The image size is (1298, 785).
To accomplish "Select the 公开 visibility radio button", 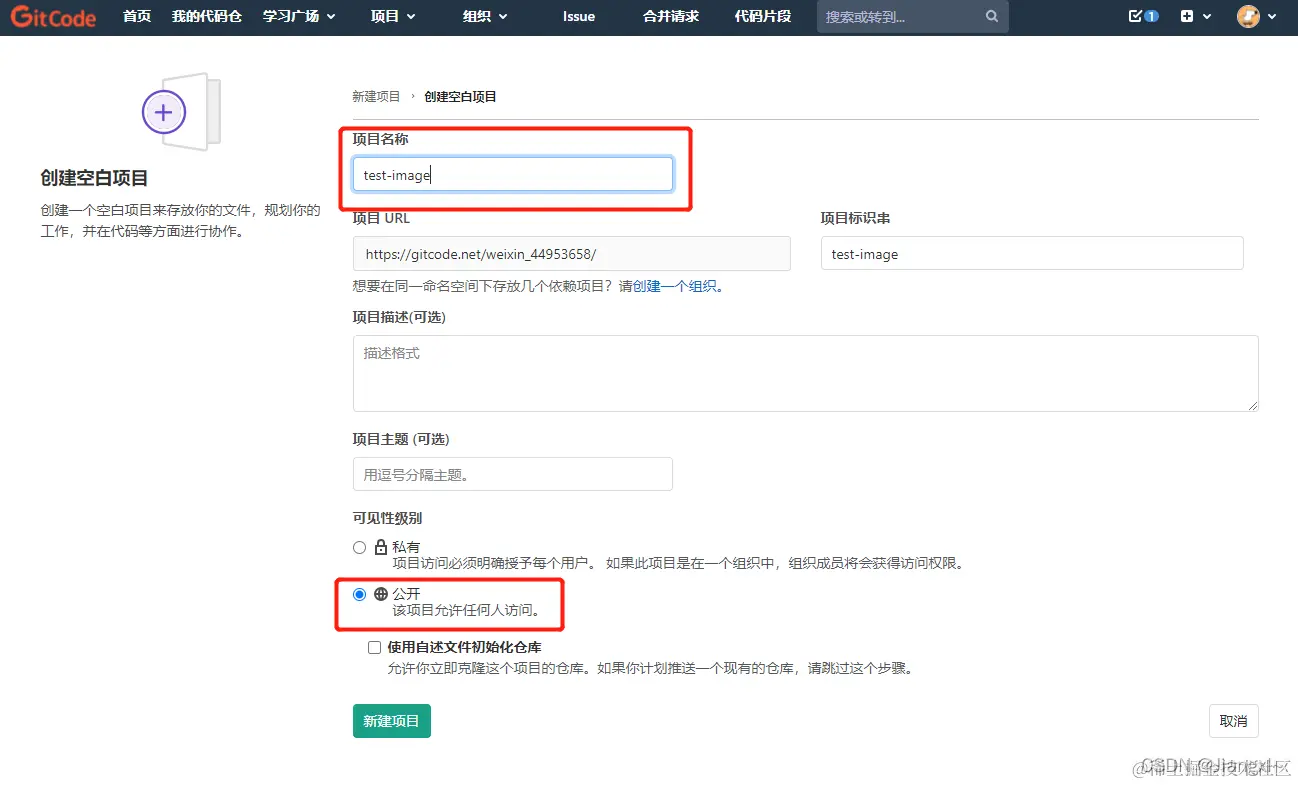I will coord(359,593).
